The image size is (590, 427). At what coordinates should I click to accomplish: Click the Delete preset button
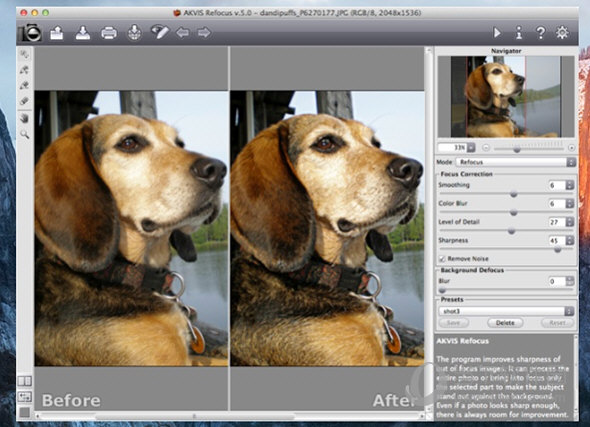[x=505, y=323]
